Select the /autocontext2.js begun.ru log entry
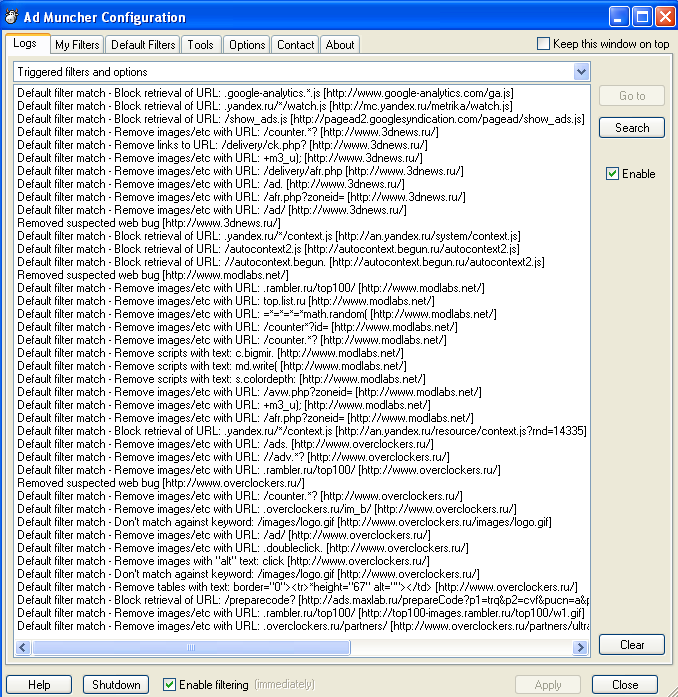This screenshot has width=678, height=697. click(x=268, y=249)
